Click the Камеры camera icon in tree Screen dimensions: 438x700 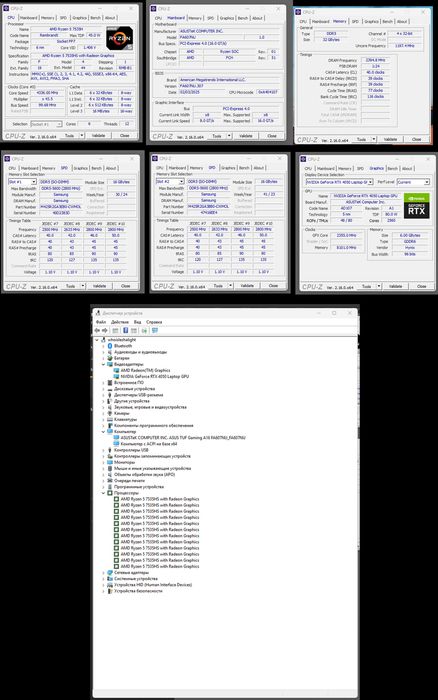coord(110,413)
